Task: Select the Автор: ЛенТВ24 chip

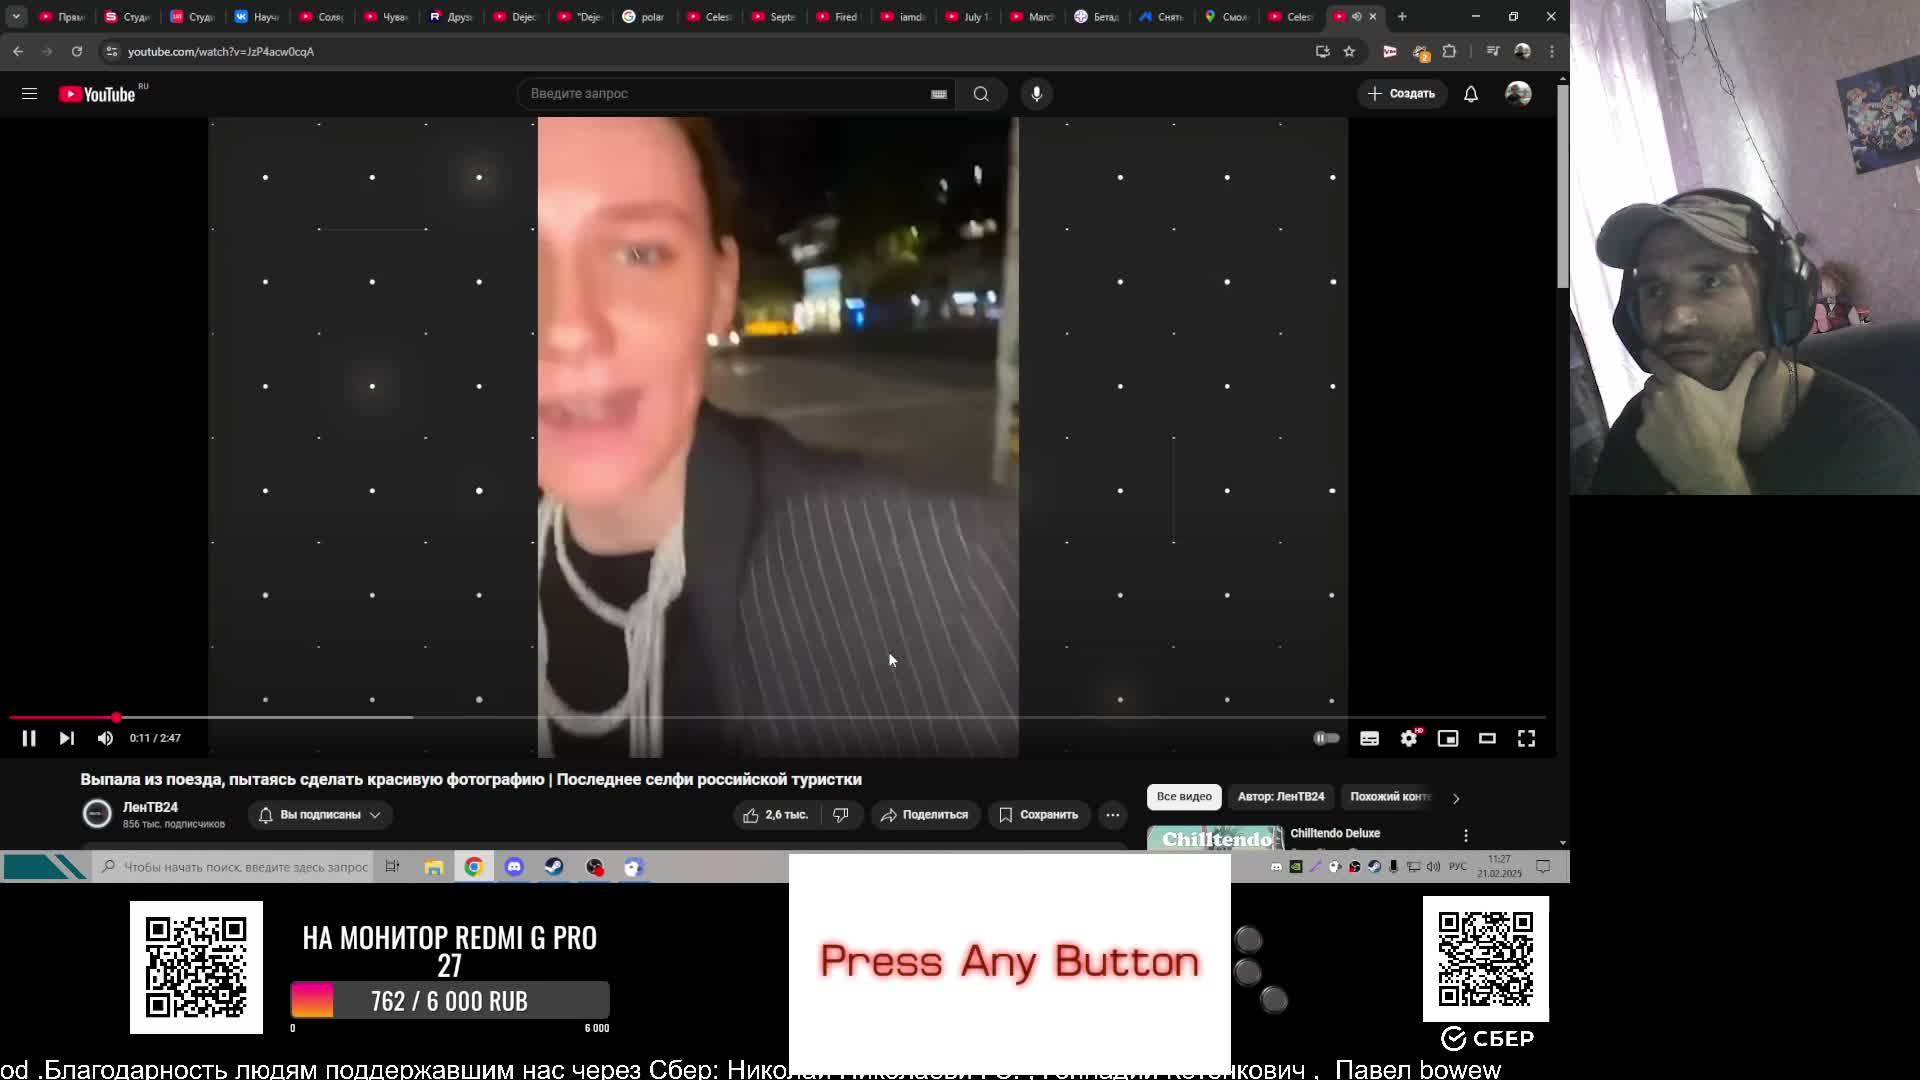Action: click(1280, 797)
